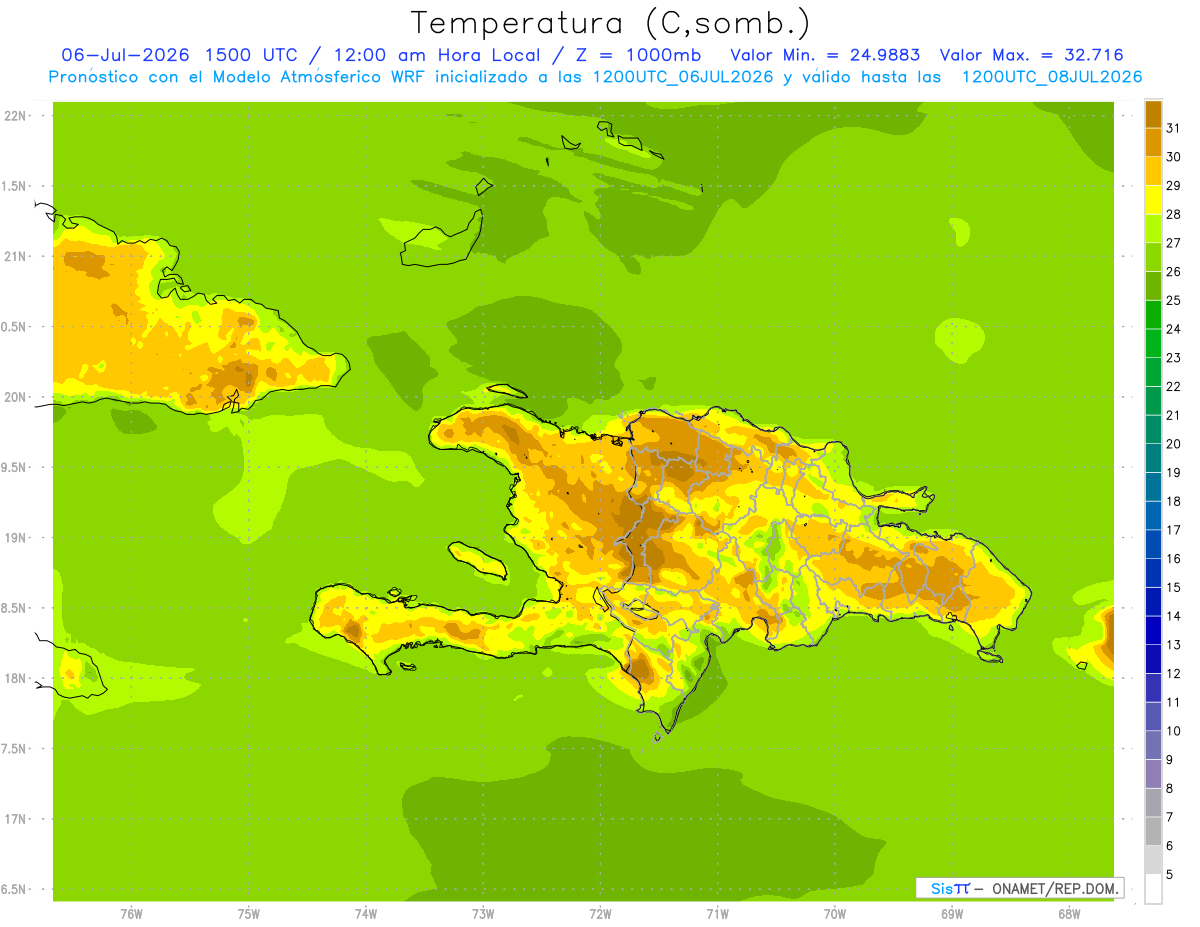Screen dimensions: 1200x927
Task: Pick the gray legend band between 6 and 7
Action: 1153,831
